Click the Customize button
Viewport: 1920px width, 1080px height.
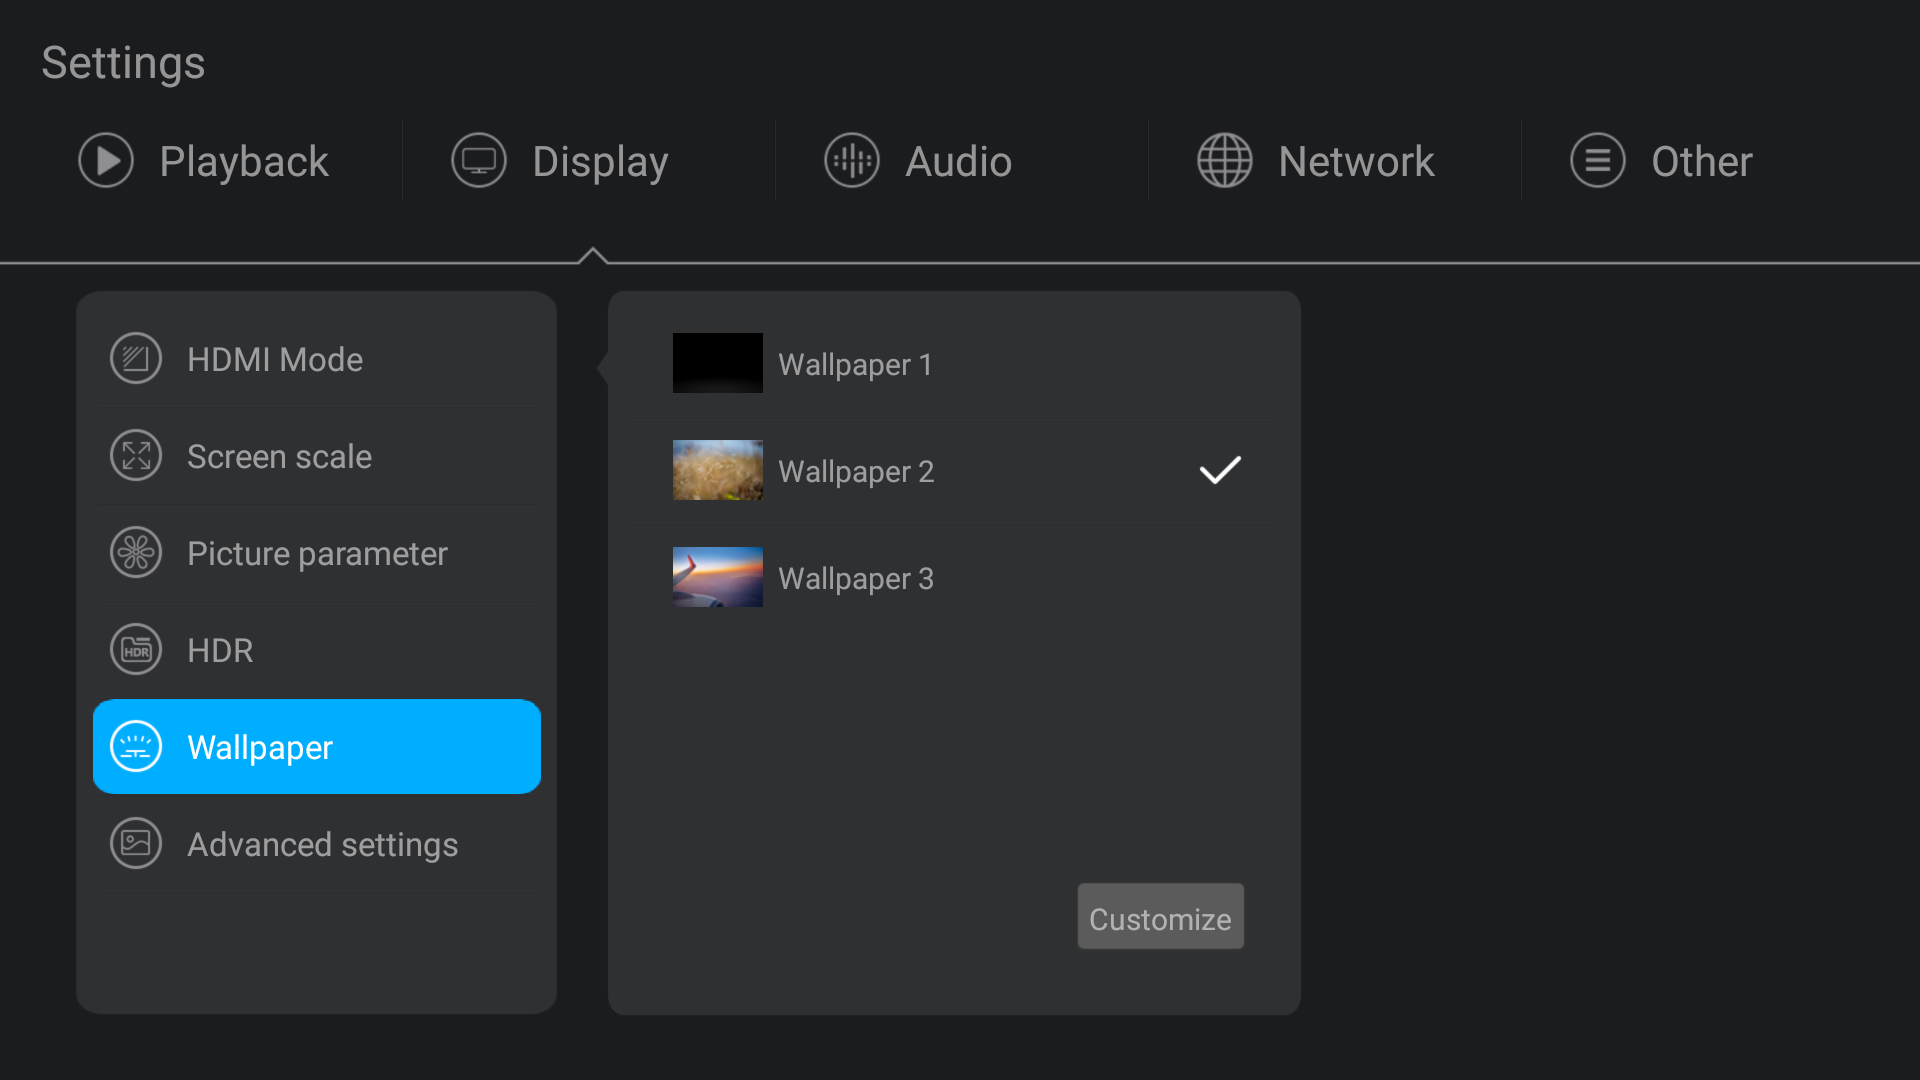[x=1159, y=918]
